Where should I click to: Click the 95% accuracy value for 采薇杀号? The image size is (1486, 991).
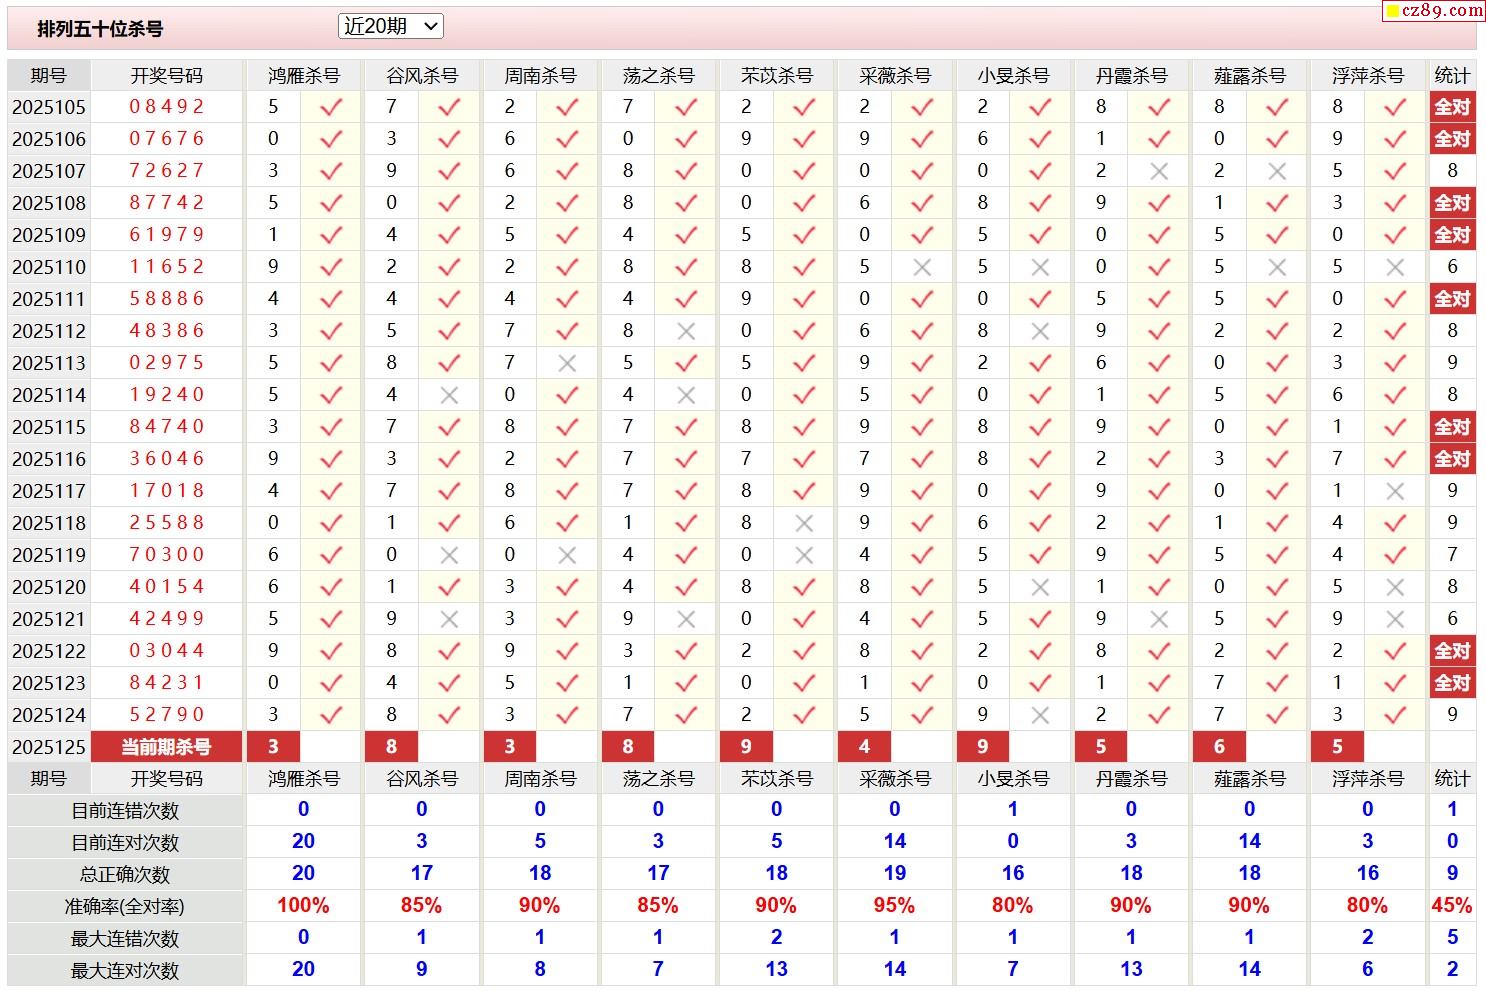click(x=894, y=906)
